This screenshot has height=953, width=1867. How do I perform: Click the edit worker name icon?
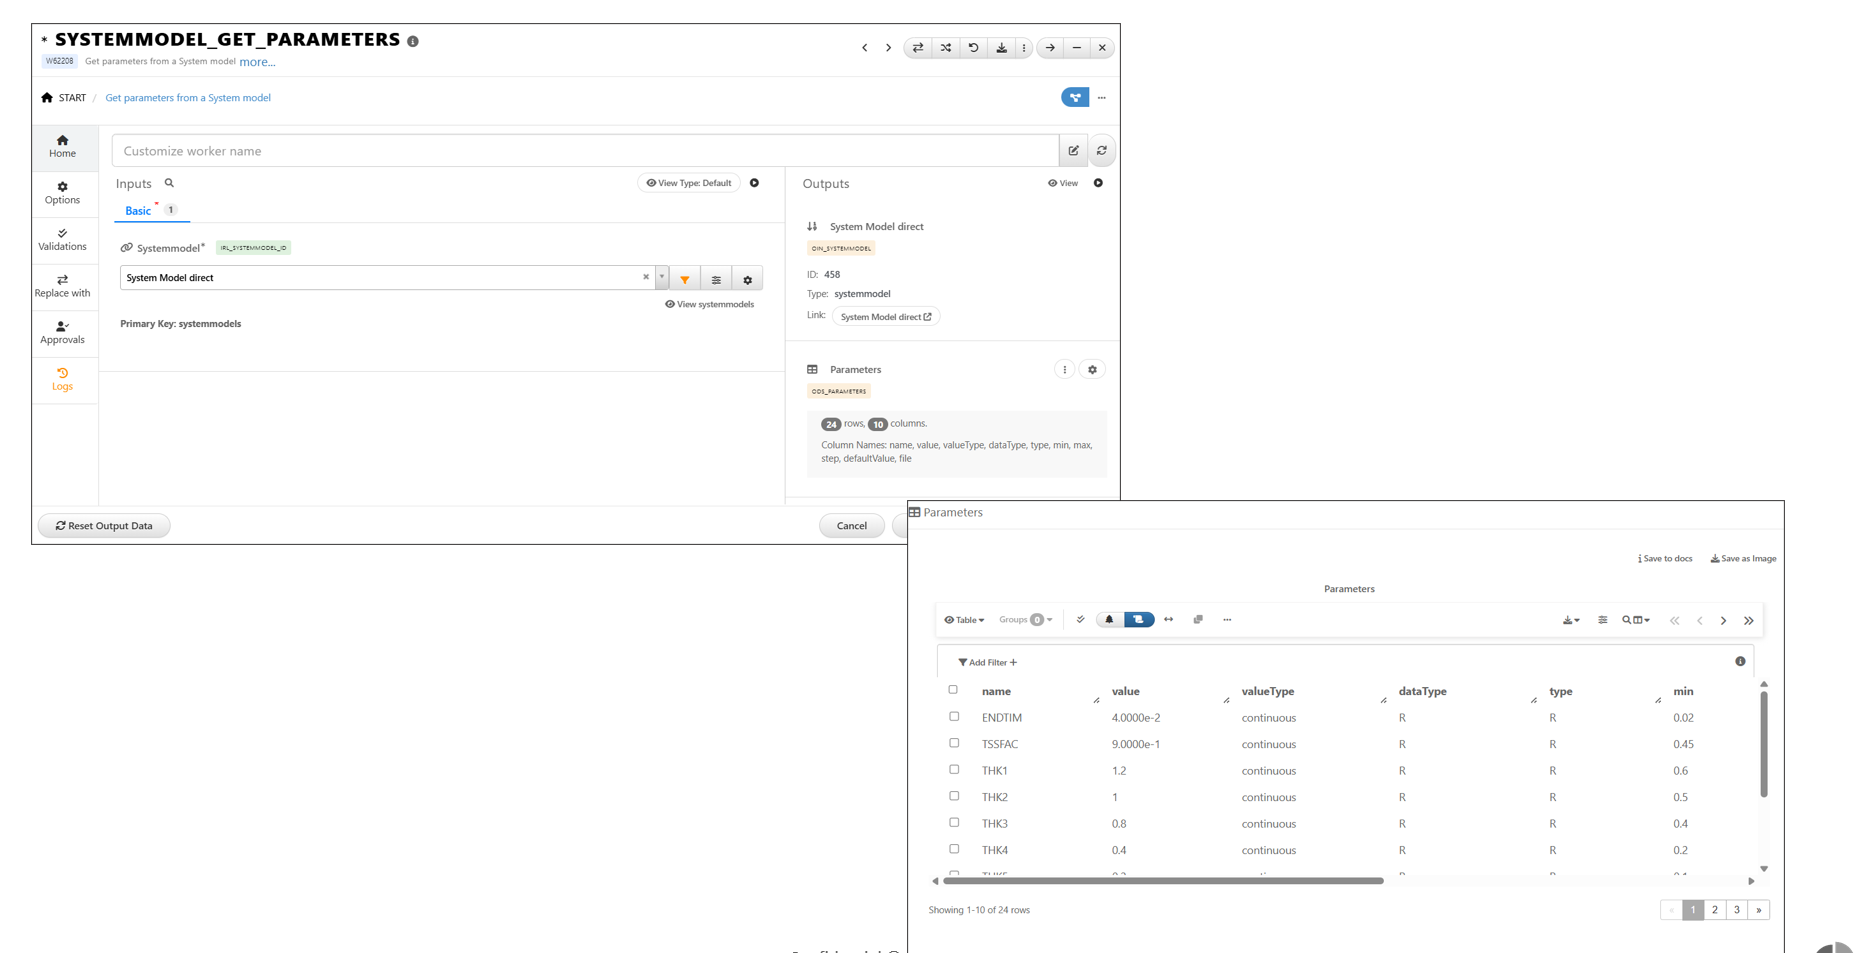(1073, 151)
